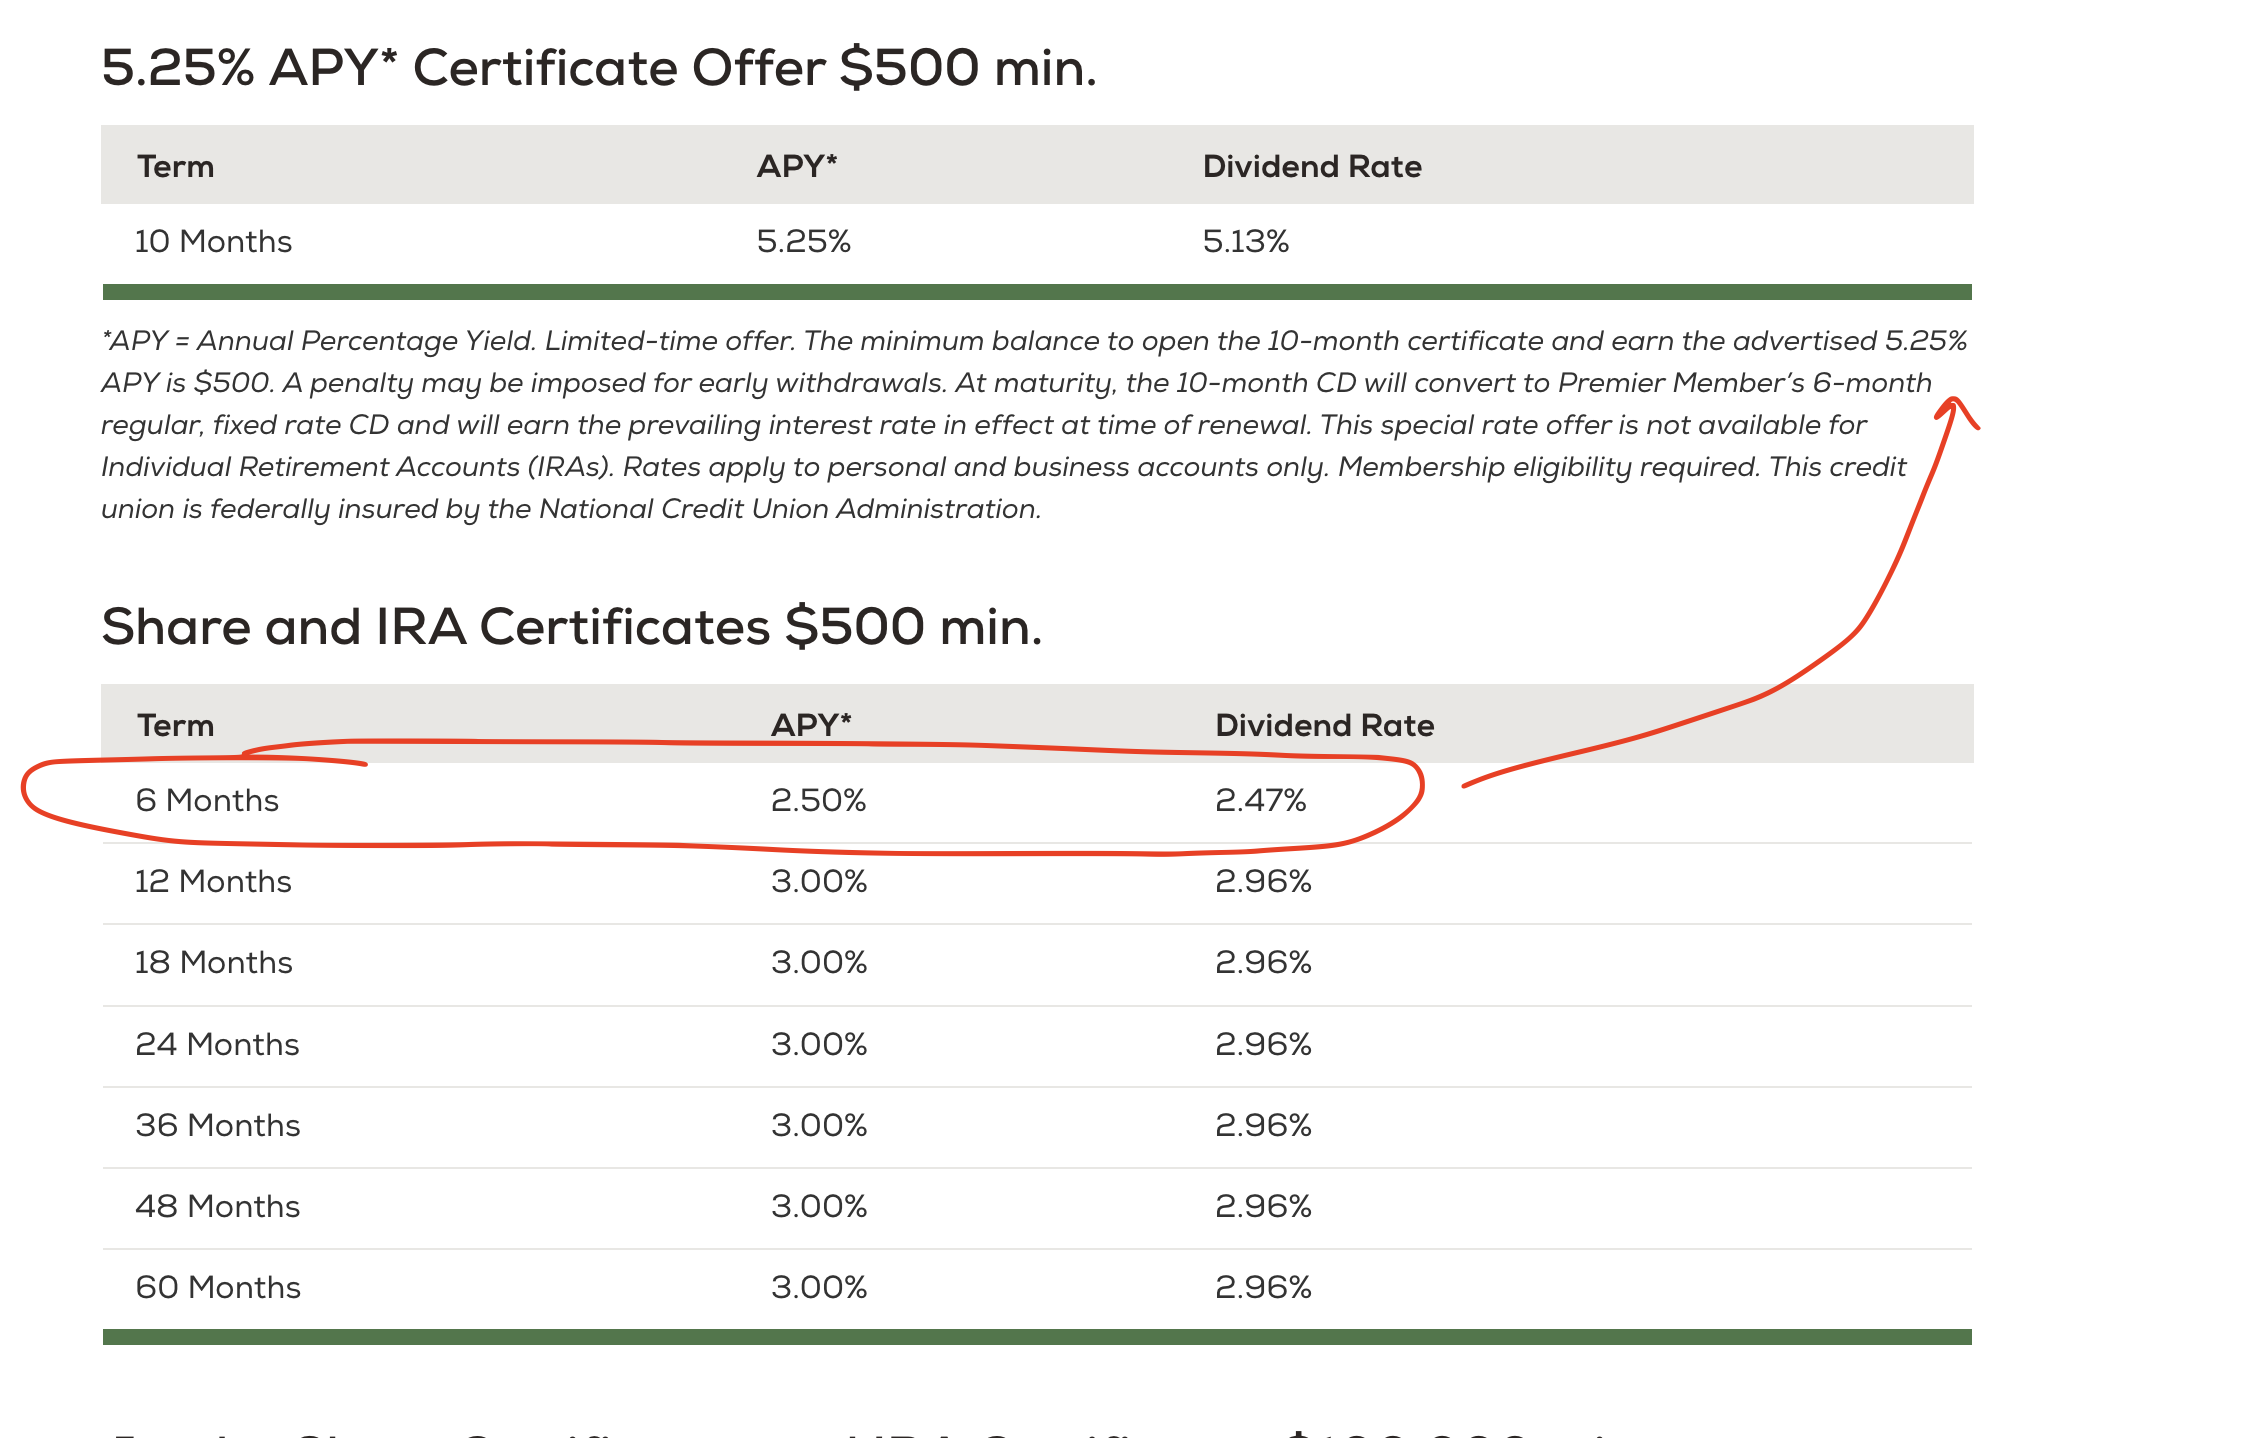Image resolution: width=2260 pixels, height=1438 pixels.
Task: Click the 36 Months term label
Action: pos(217,1126)
